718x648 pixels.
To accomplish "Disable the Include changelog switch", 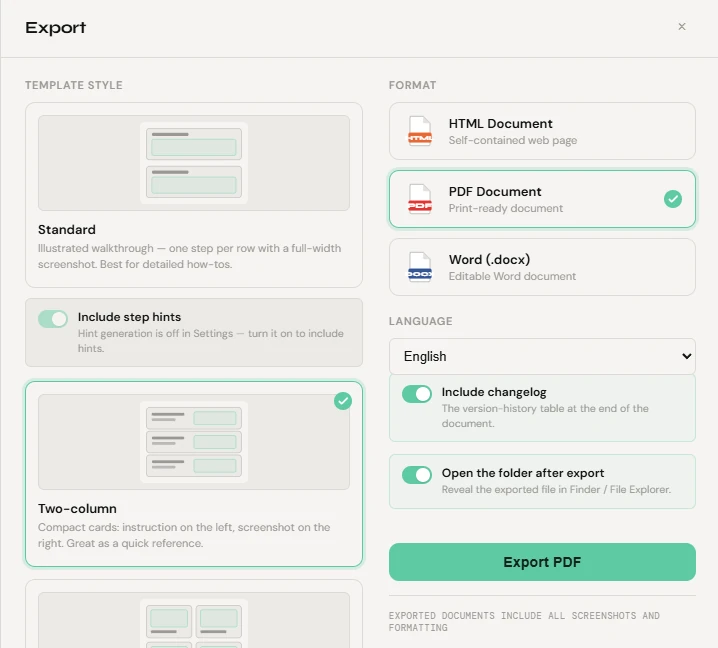I will (x=417, y=394).
